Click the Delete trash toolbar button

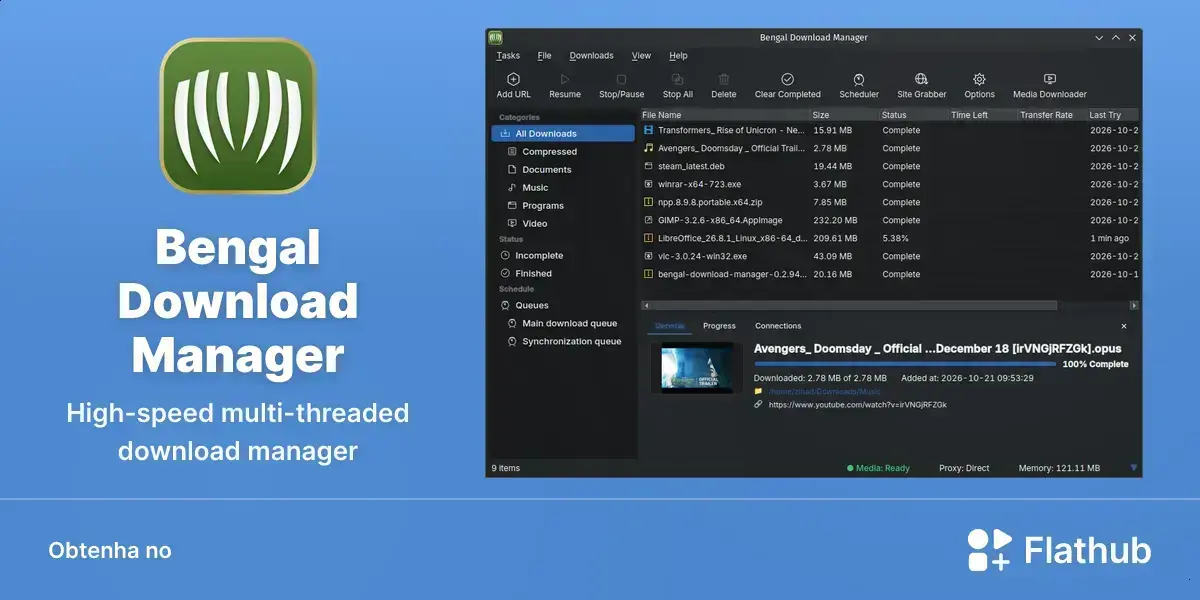click(724, 86)
